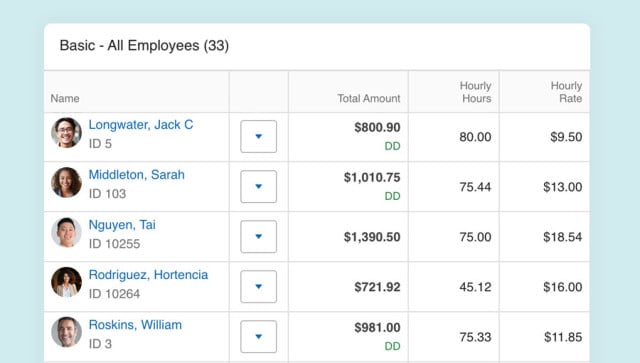Viewport: 640px width, 363px height.
Task: Expand dropdown in Nguyen, Tai row
Action: click(258, 236)
